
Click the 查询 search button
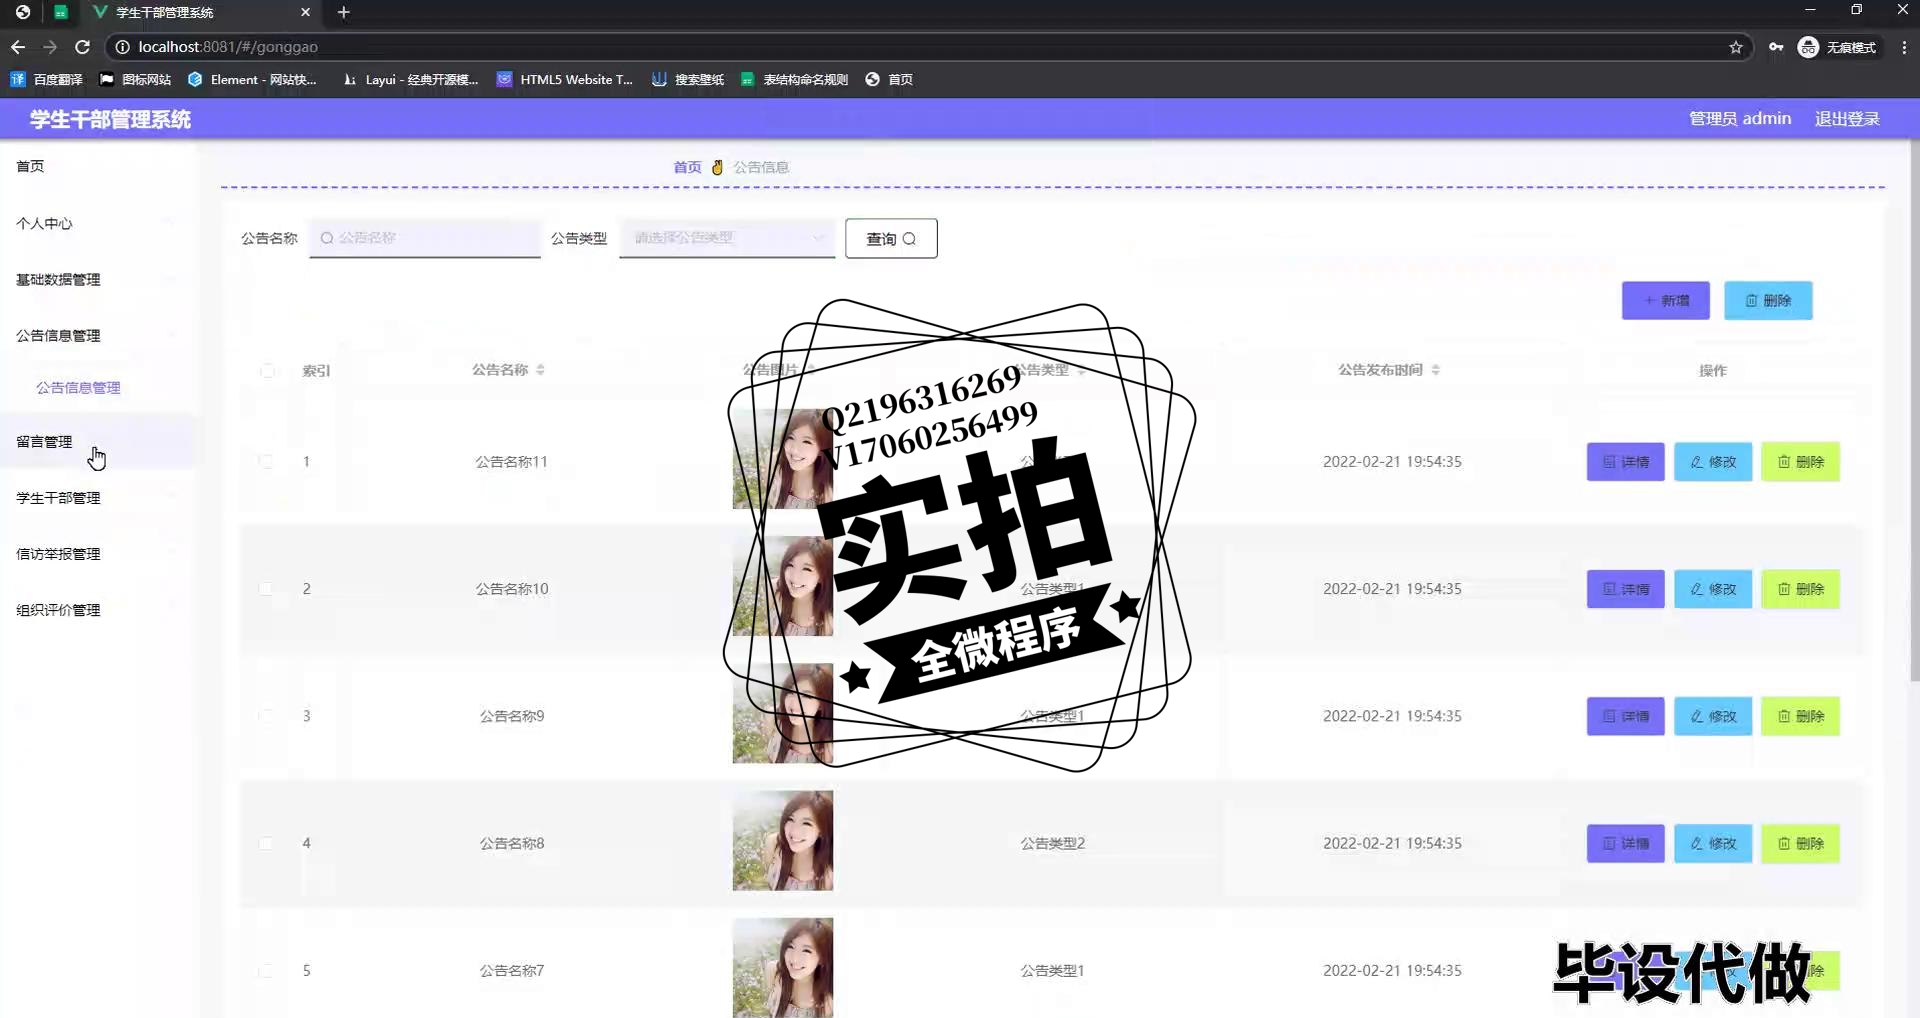click(x=891, y=238)
